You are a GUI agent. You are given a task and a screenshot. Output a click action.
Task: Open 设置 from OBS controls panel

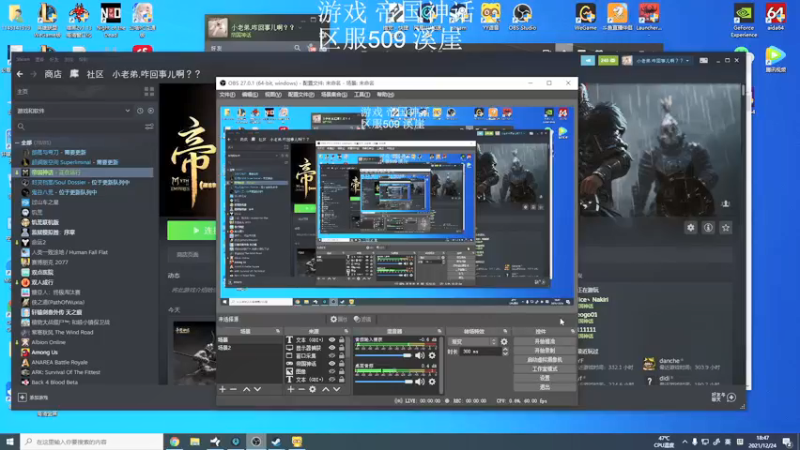[x=544, y=378]
